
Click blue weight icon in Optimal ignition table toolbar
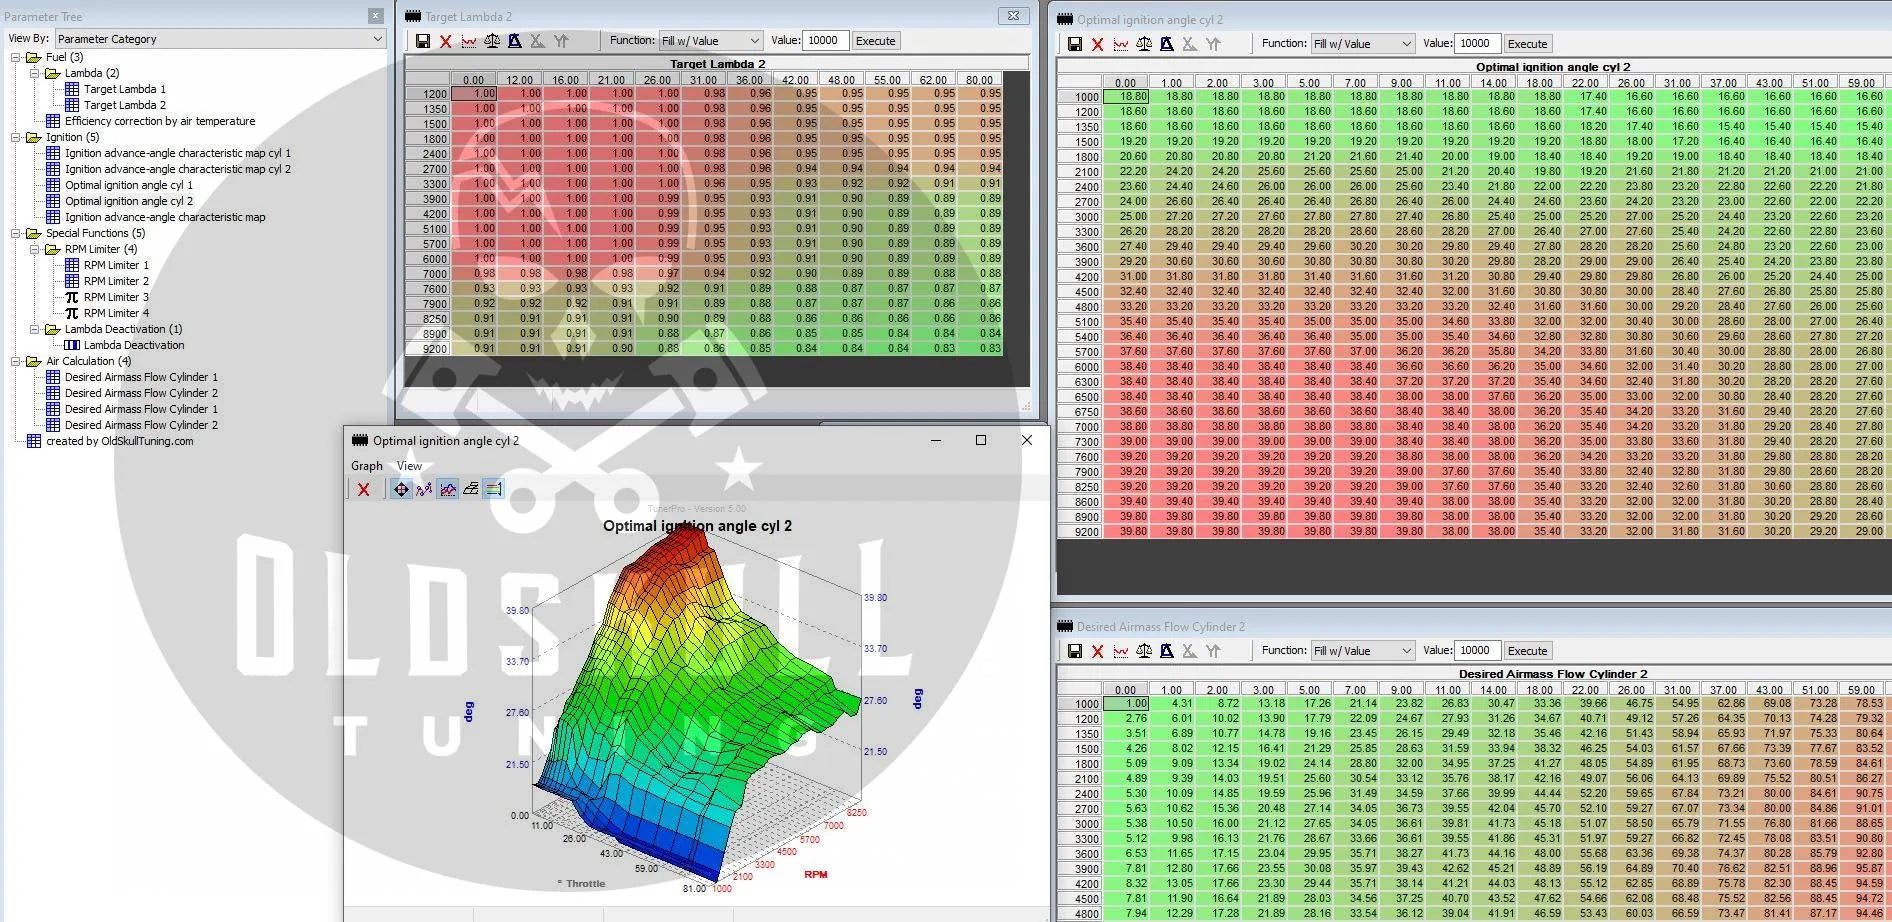1166,44
